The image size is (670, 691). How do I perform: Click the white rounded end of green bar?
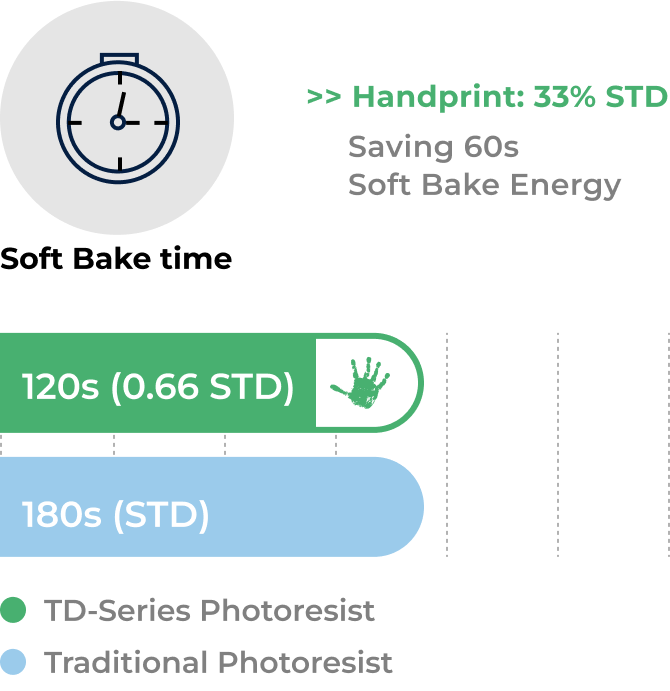click(x=368, y=383)
